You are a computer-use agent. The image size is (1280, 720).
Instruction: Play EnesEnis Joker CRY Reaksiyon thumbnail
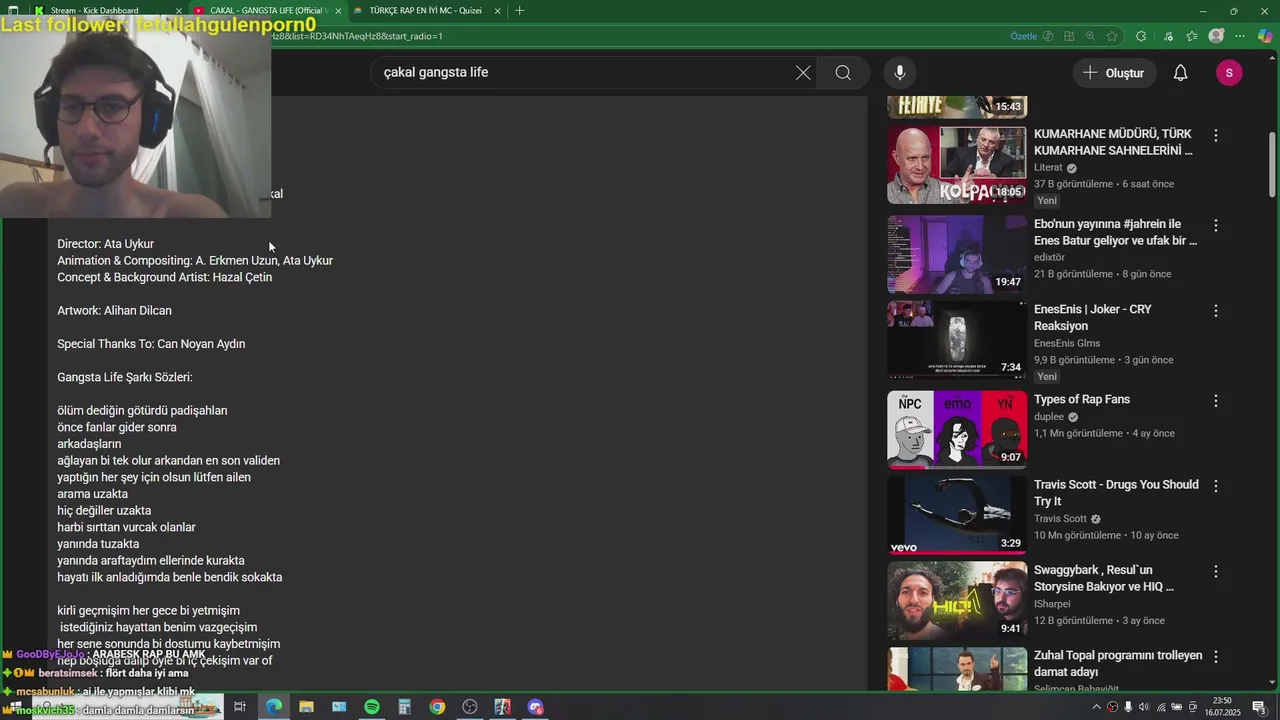[x=957, y=340]
